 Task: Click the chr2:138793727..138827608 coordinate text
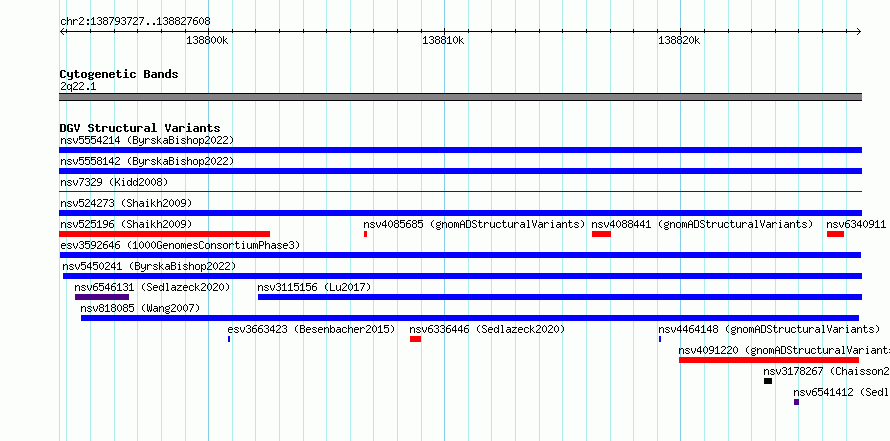click(x=135, y=22)
